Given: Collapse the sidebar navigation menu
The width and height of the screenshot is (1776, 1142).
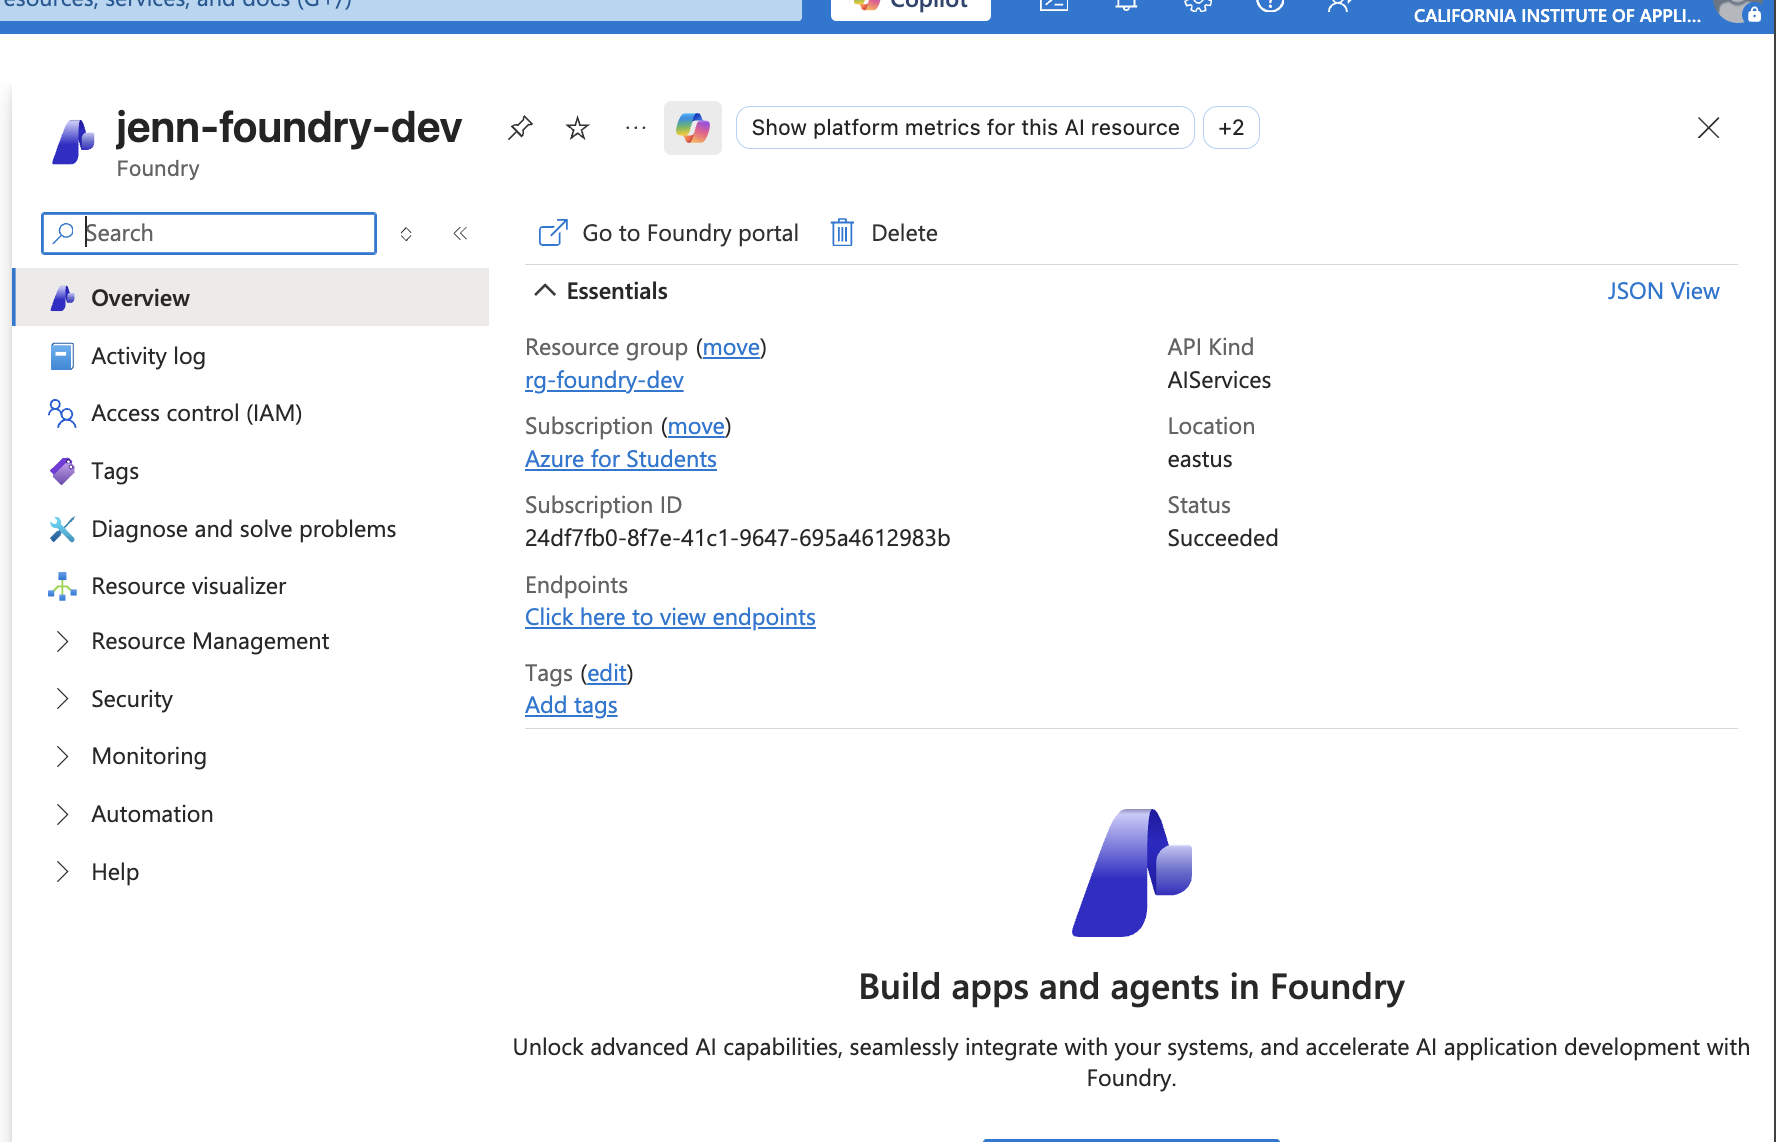Looking at the screenshot, I should [460, 234].
